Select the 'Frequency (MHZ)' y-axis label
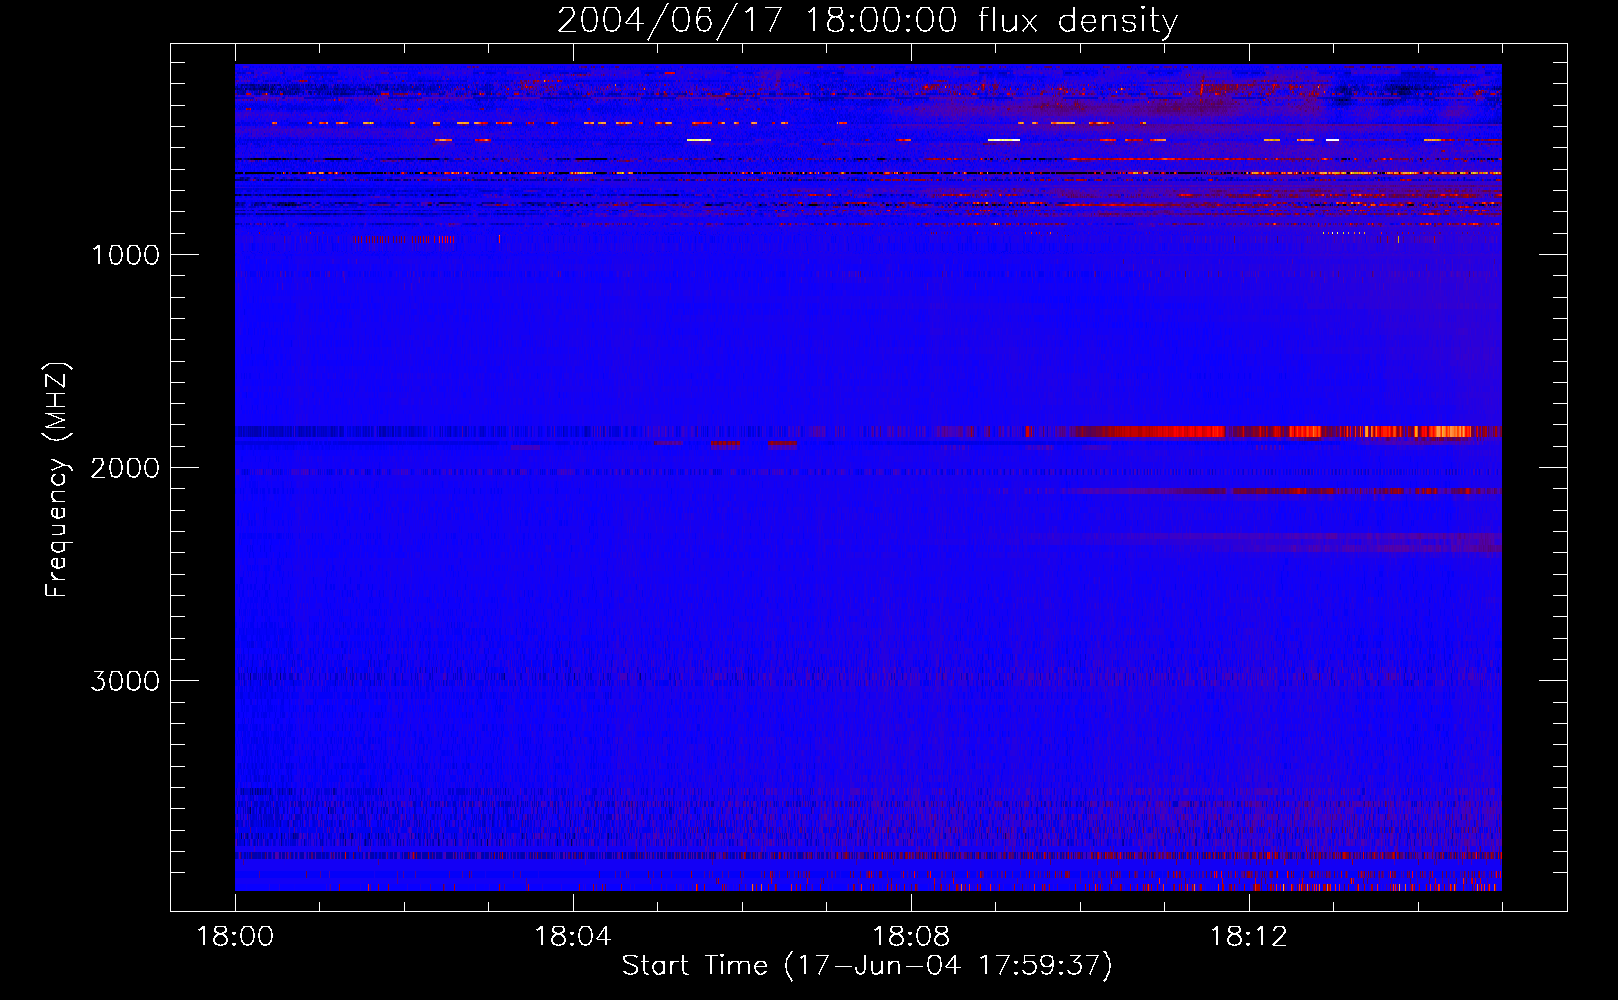This screenshot has width=1618, height=1000. point(57,480)
